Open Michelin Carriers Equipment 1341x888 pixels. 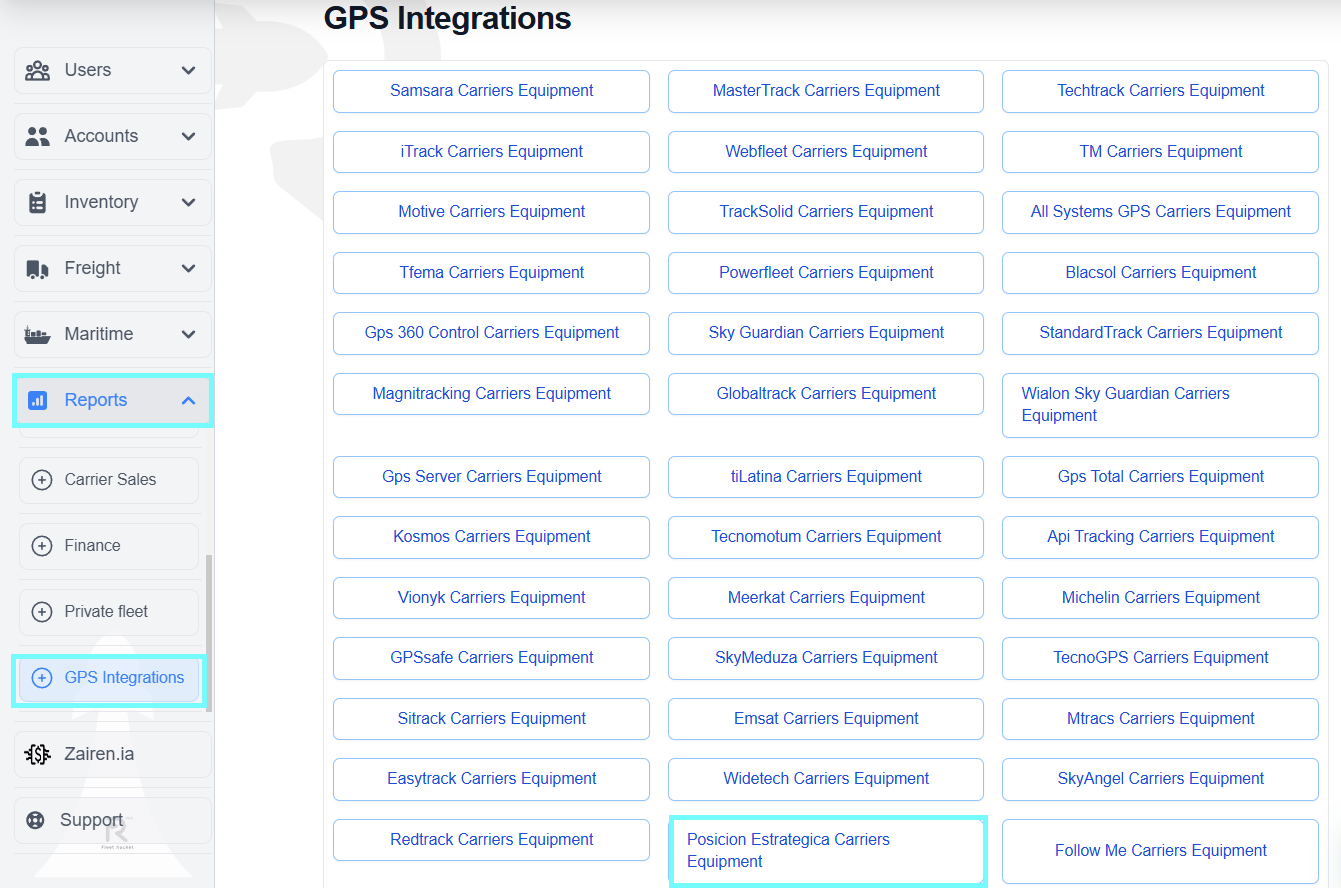(x=1160, y=598)
